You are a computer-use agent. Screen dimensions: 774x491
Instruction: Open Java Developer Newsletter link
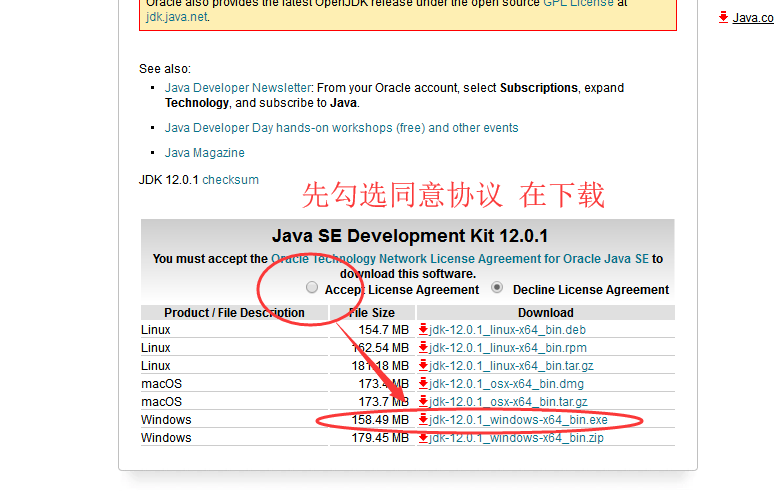[237, 88]
